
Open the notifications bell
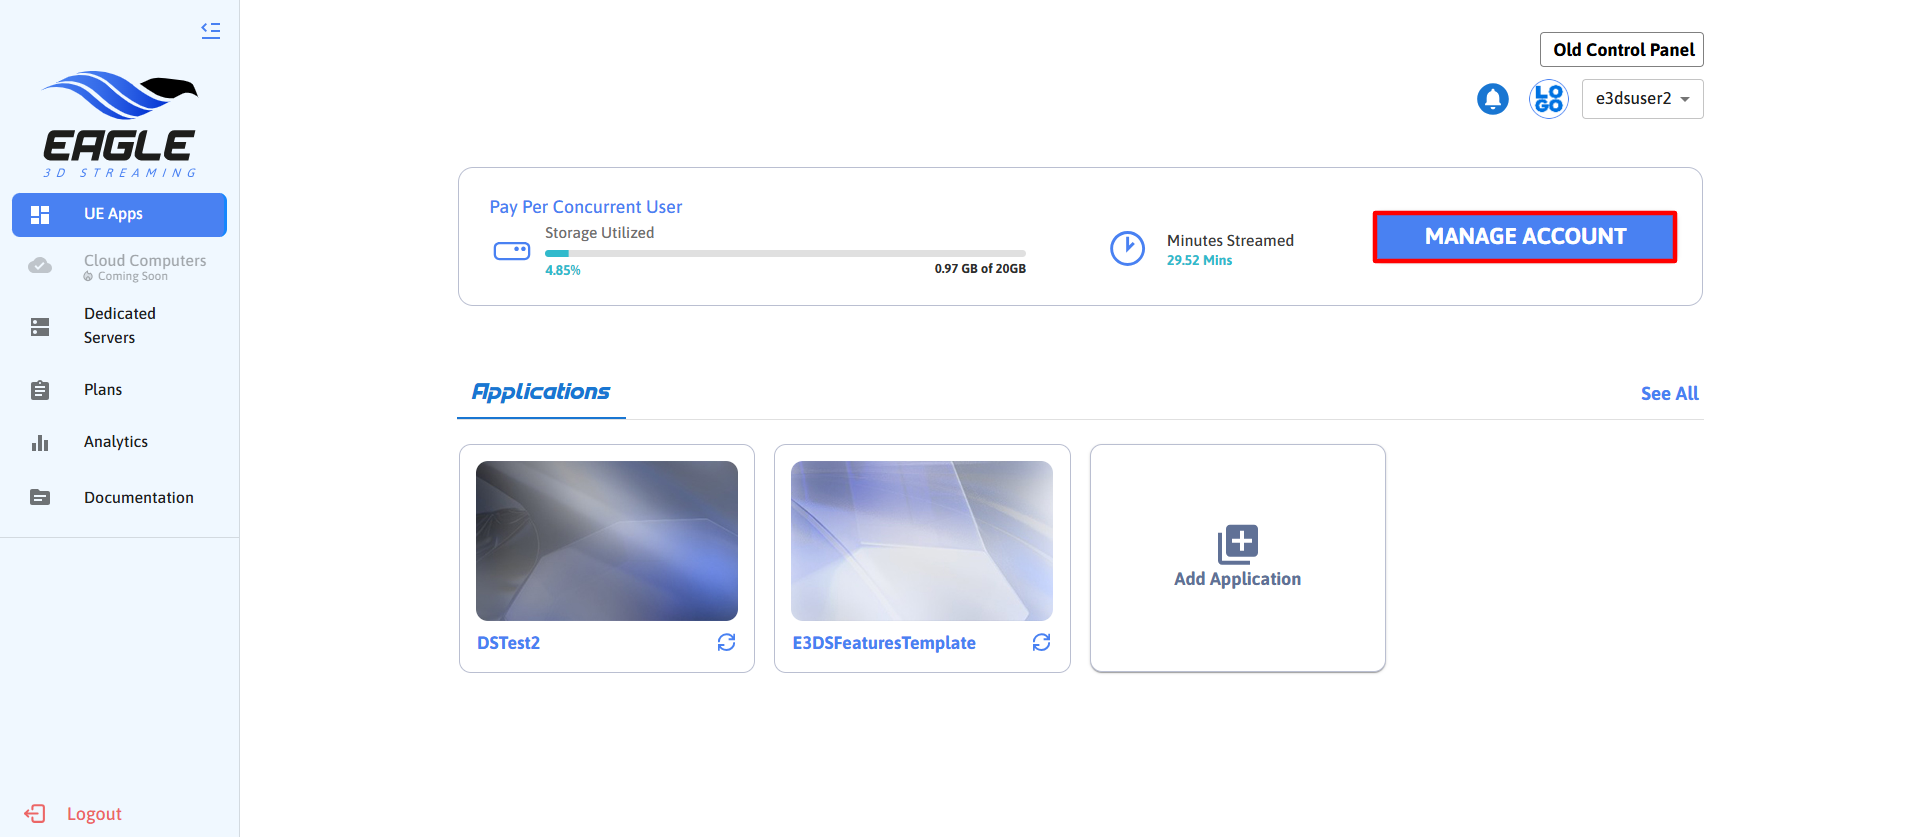tap(1492, 99)
